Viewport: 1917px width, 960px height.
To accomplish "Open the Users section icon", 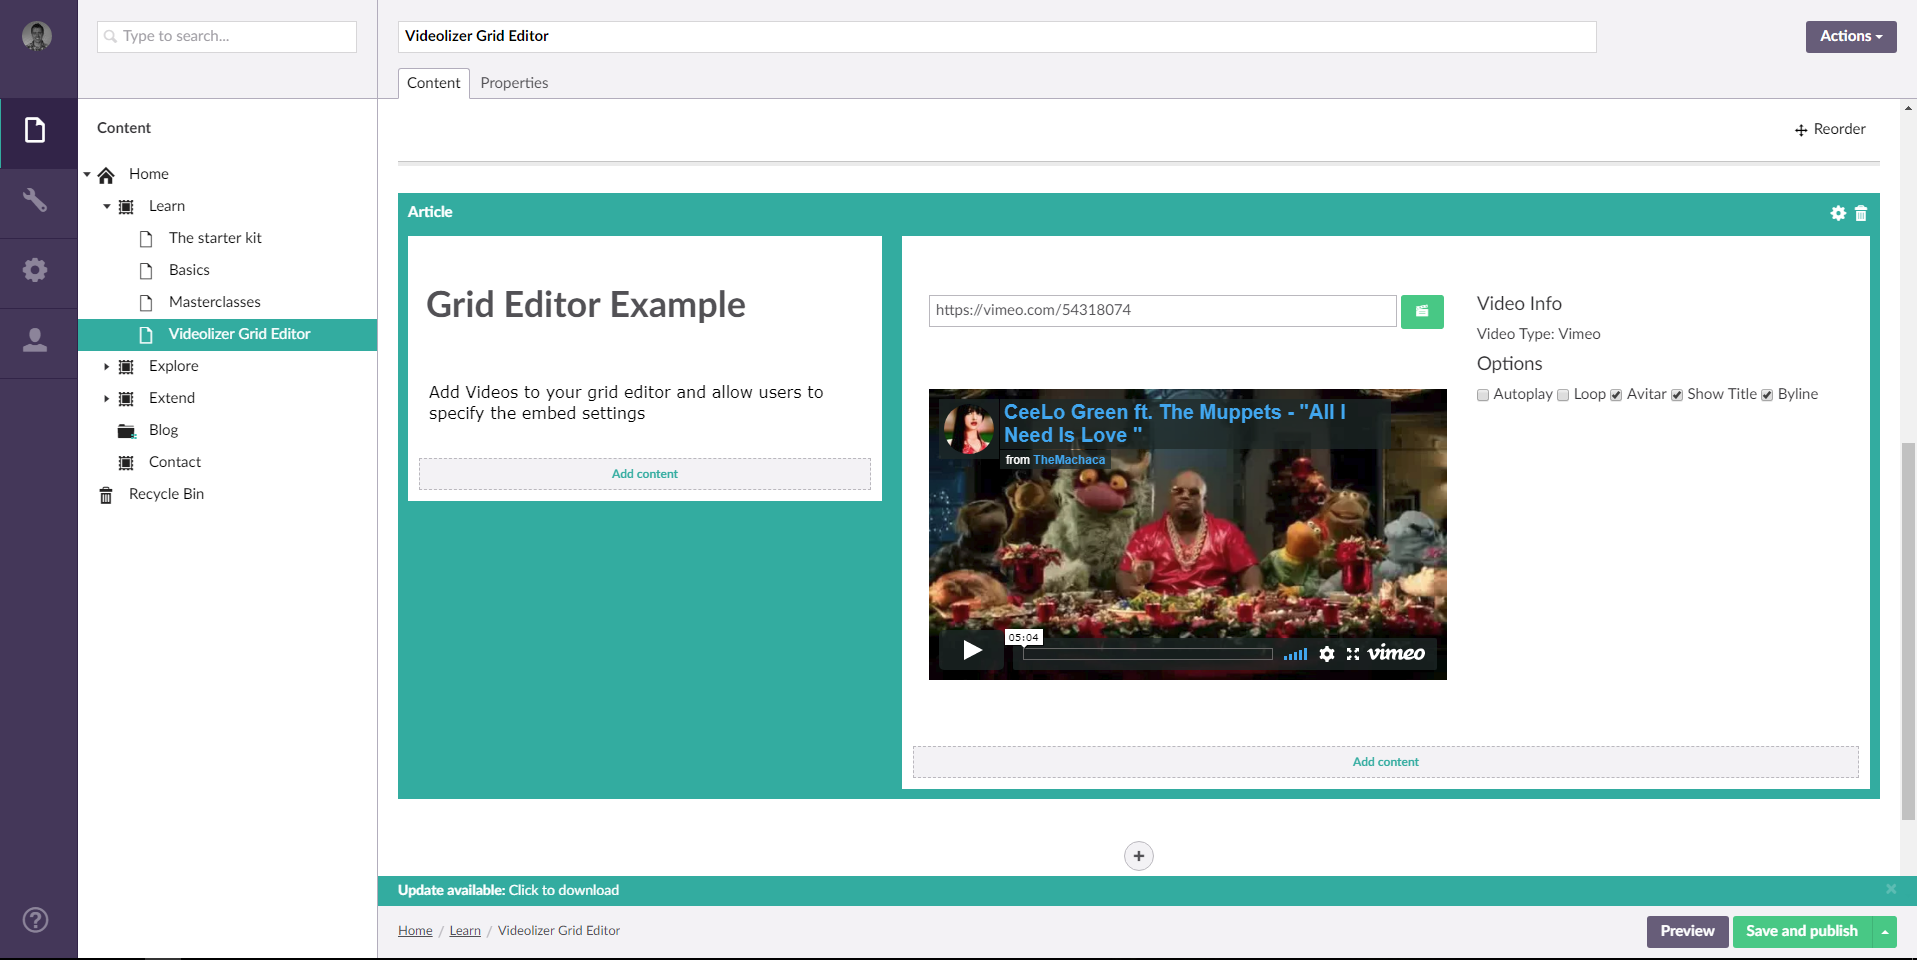I will click(x=35, y=340).
